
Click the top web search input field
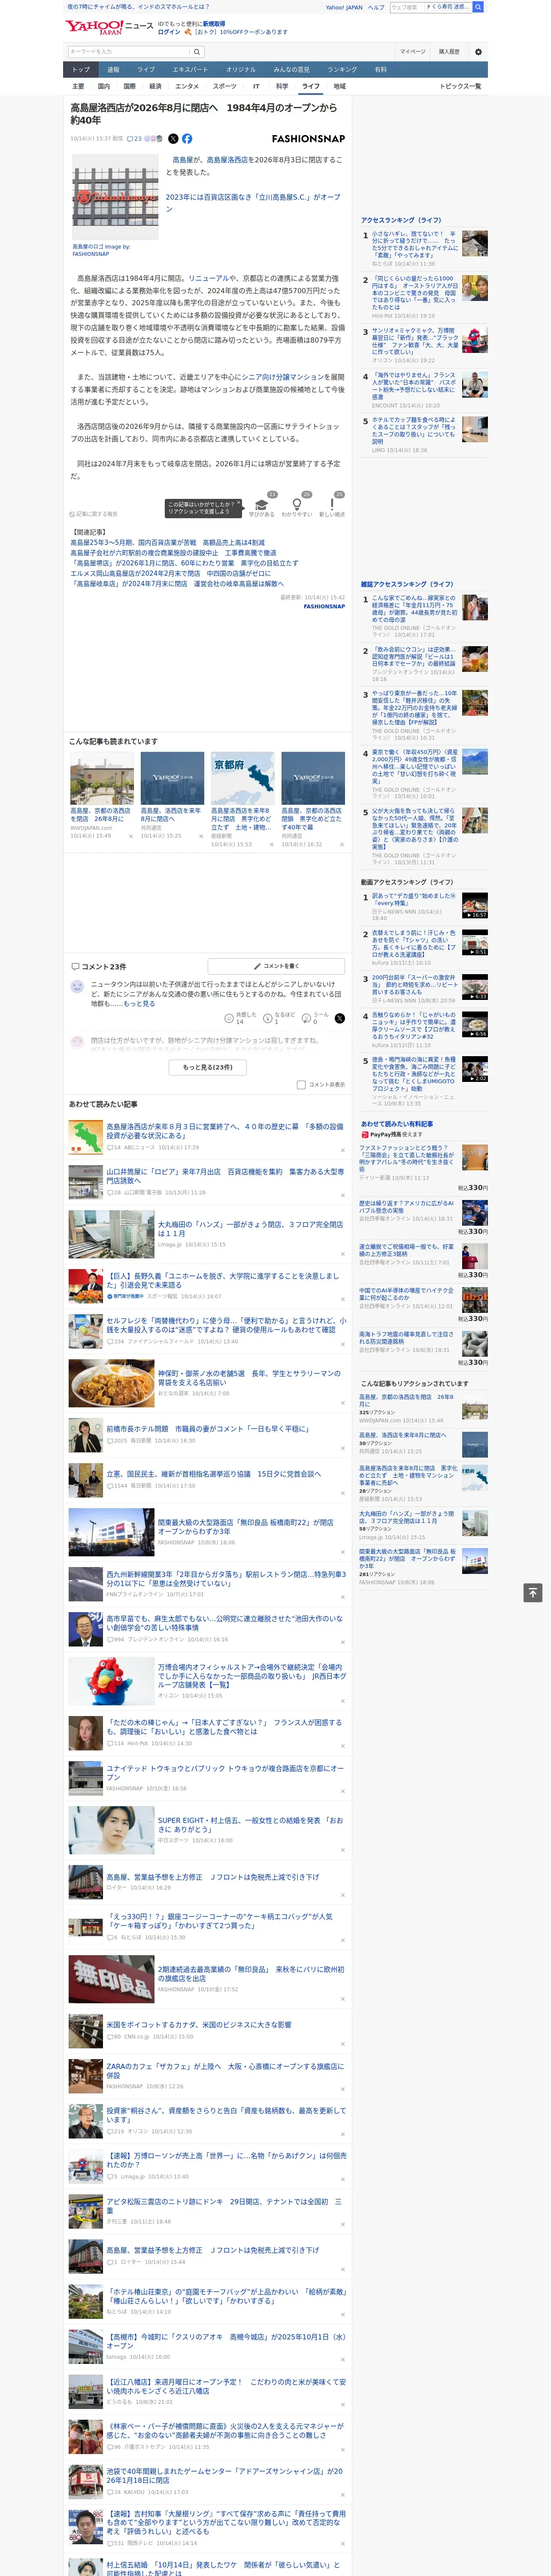(x=431, y=7)
